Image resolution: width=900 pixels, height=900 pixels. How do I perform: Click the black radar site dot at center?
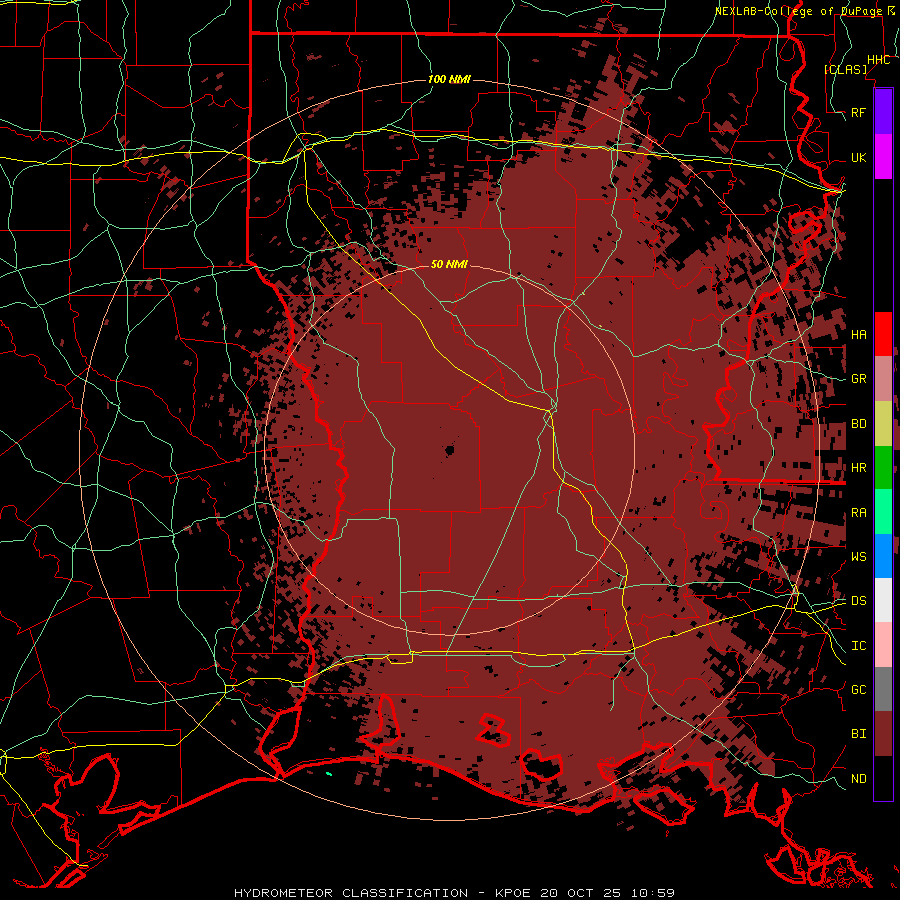(449, 449)
